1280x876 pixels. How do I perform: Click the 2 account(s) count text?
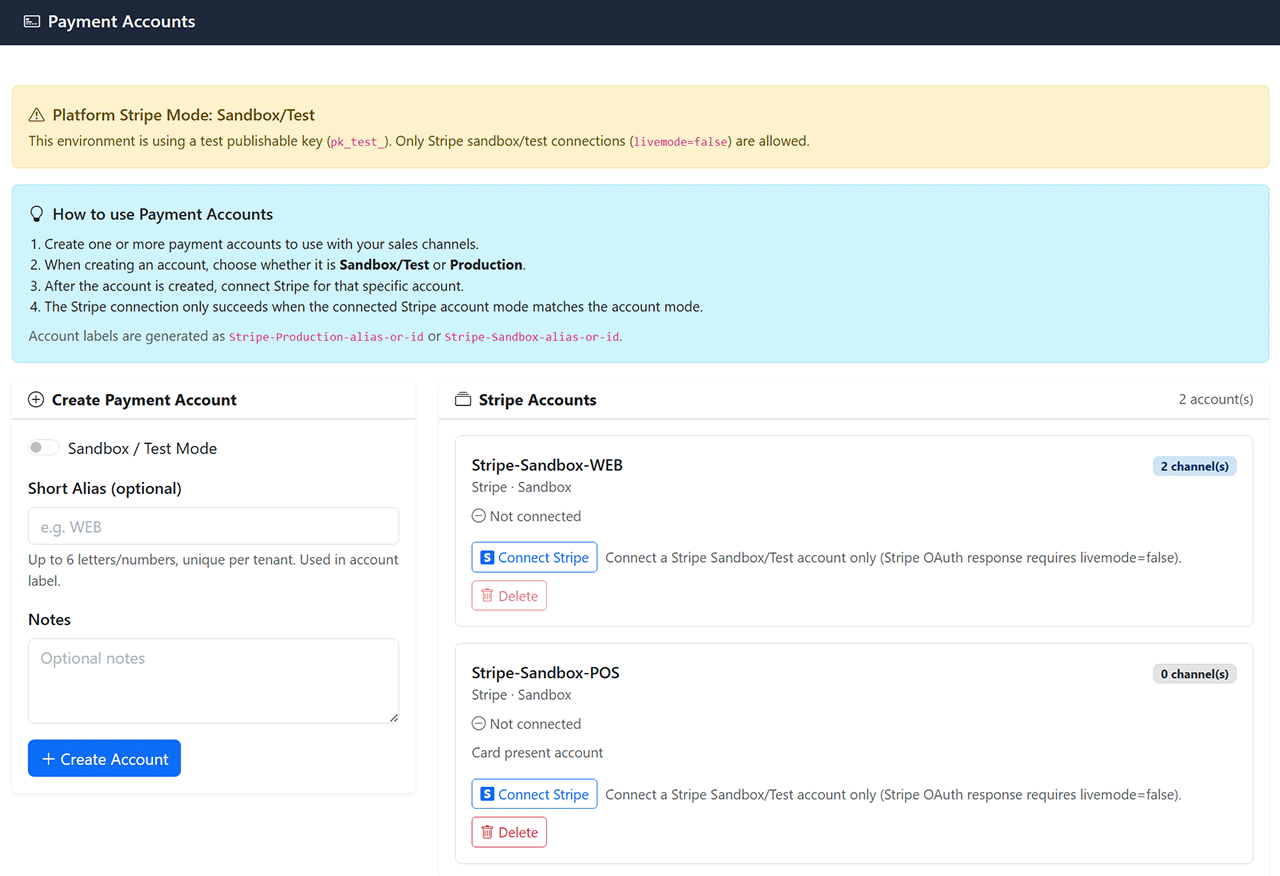pyautogui.click(x=1215, y=399)
